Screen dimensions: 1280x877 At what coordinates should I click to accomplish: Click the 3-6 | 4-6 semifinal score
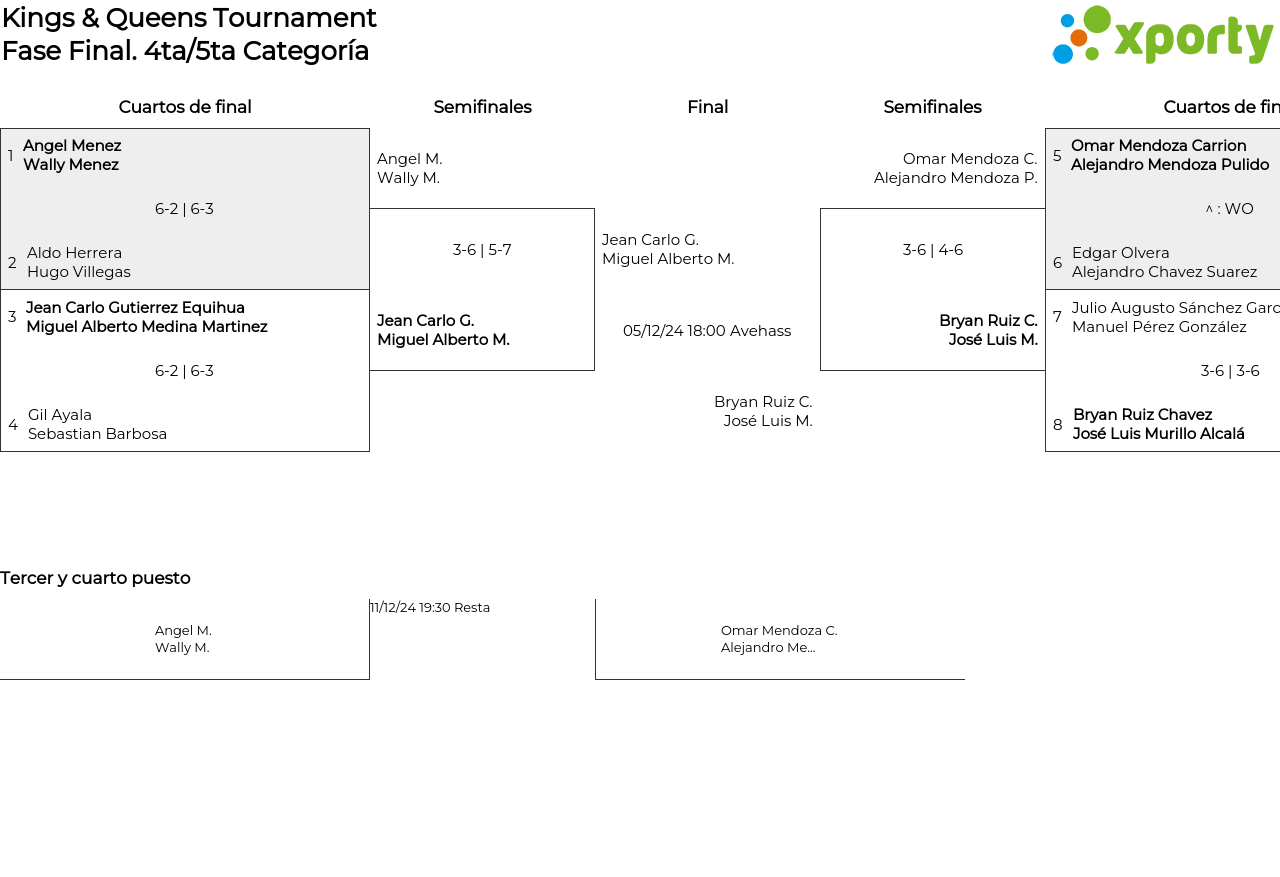click(x=932, y=250)
